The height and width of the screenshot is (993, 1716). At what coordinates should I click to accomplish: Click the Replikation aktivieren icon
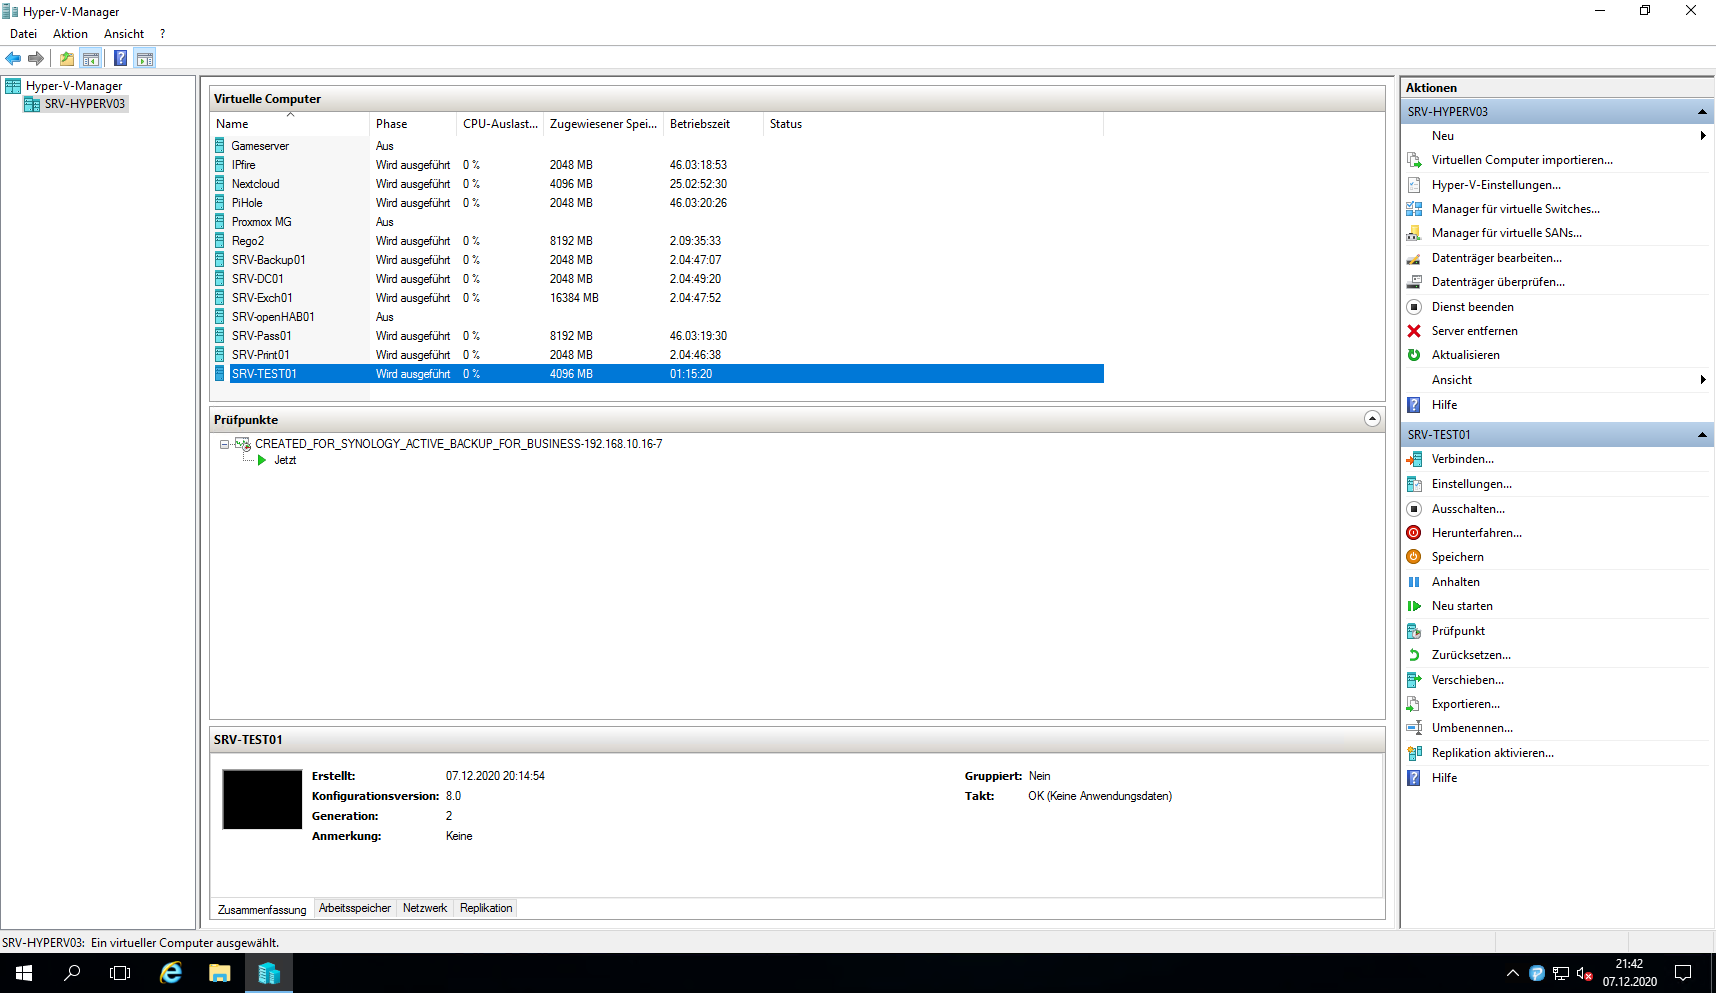1414,753
